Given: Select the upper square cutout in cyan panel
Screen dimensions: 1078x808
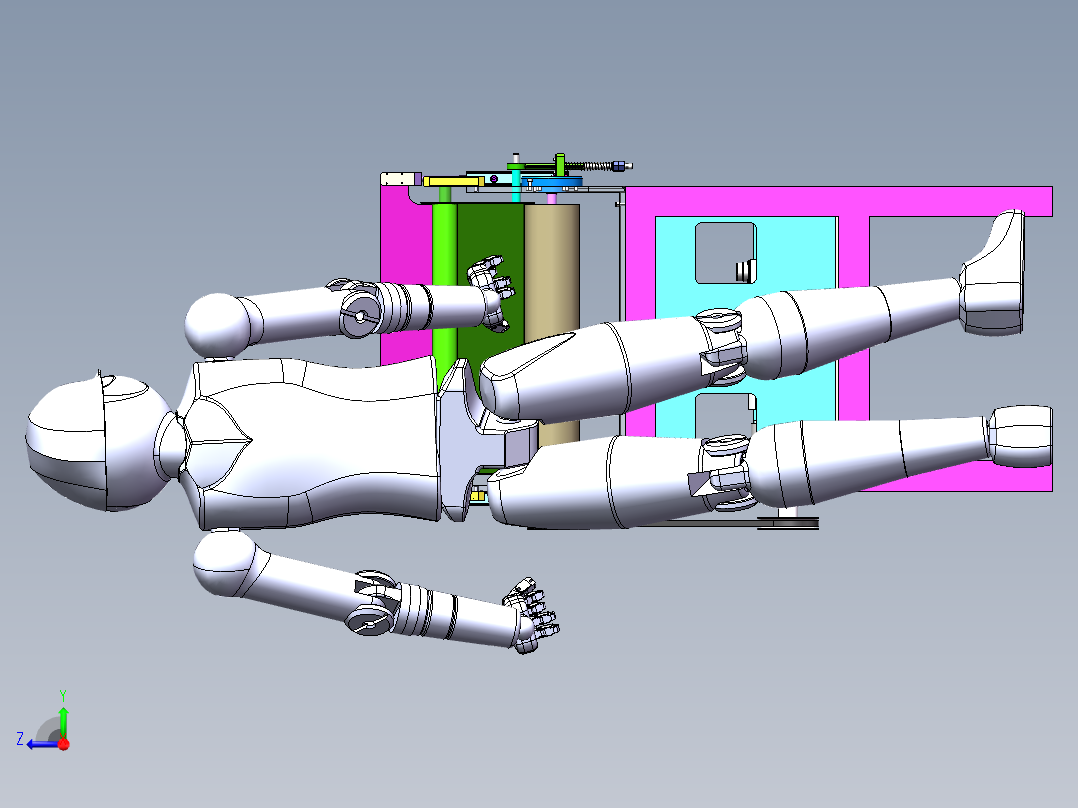Looking at the screenshot, I should [x=726, y=252].
